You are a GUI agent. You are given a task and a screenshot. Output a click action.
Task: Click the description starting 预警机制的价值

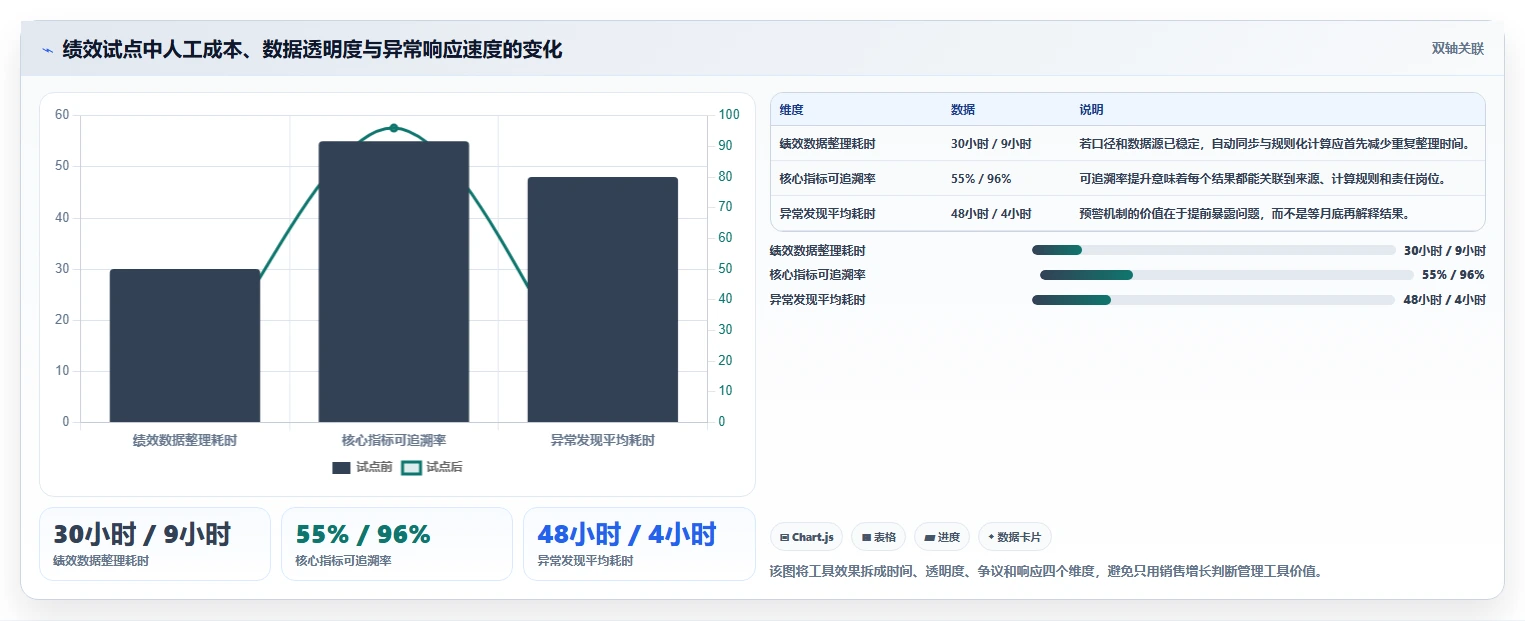click(1243, 214)
